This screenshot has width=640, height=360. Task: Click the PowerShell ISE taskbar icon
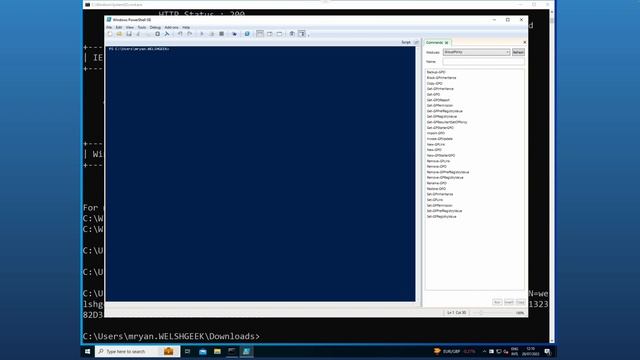[247, 351]
